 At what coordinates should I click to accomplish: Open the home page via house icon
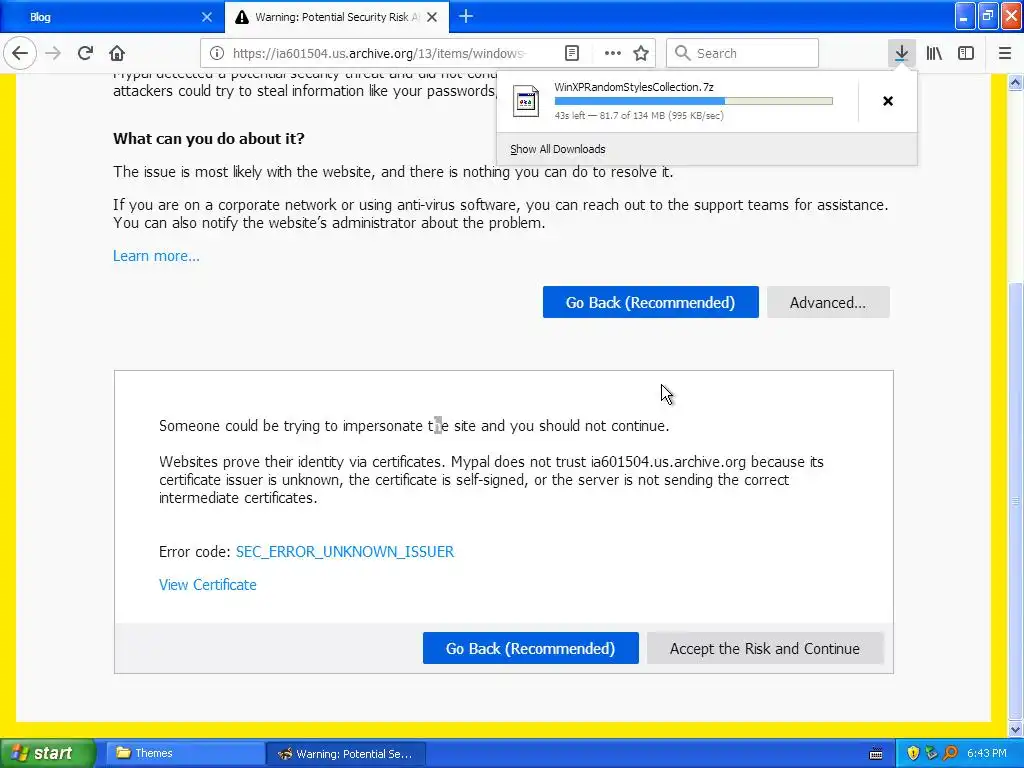117,53
